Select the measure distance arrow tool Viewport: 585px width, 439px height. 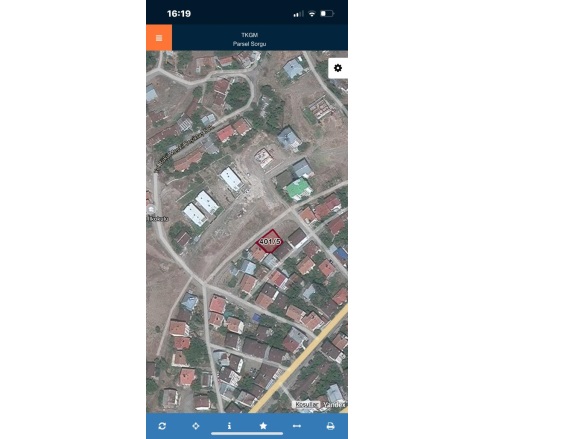297,426
